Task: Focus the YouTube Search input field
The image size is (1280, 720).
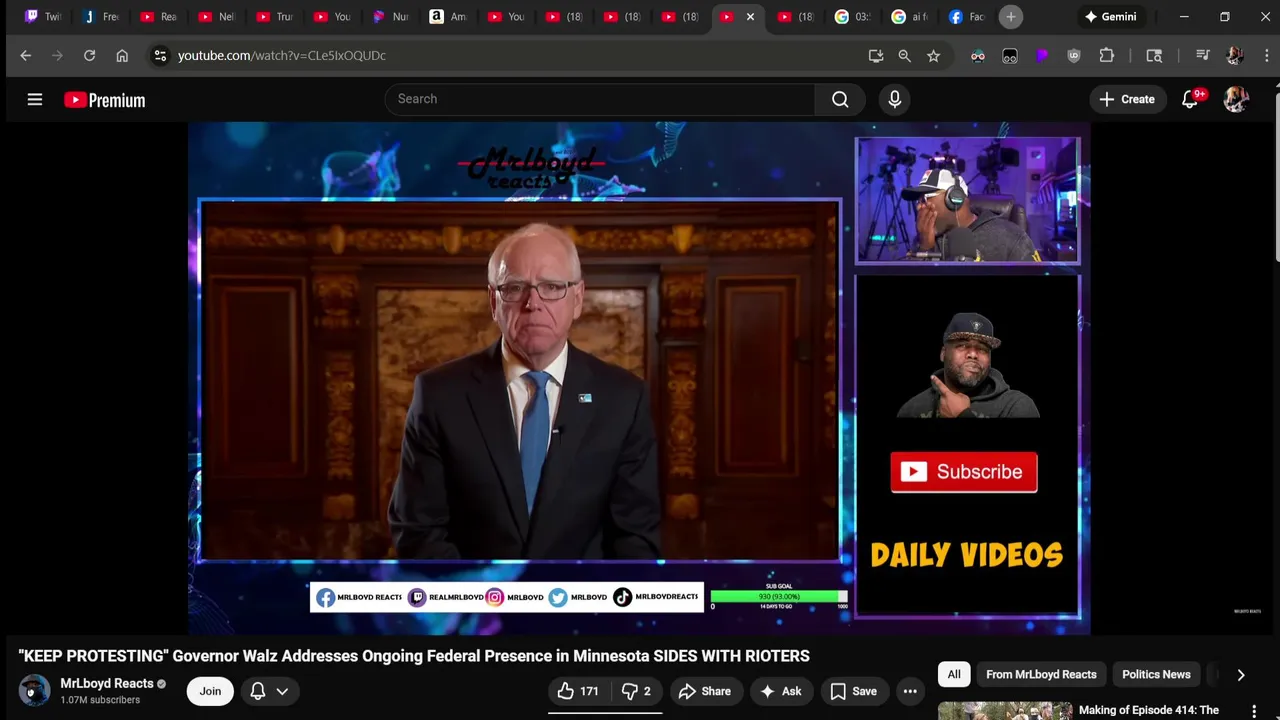Action: click(x=600, y=99)
